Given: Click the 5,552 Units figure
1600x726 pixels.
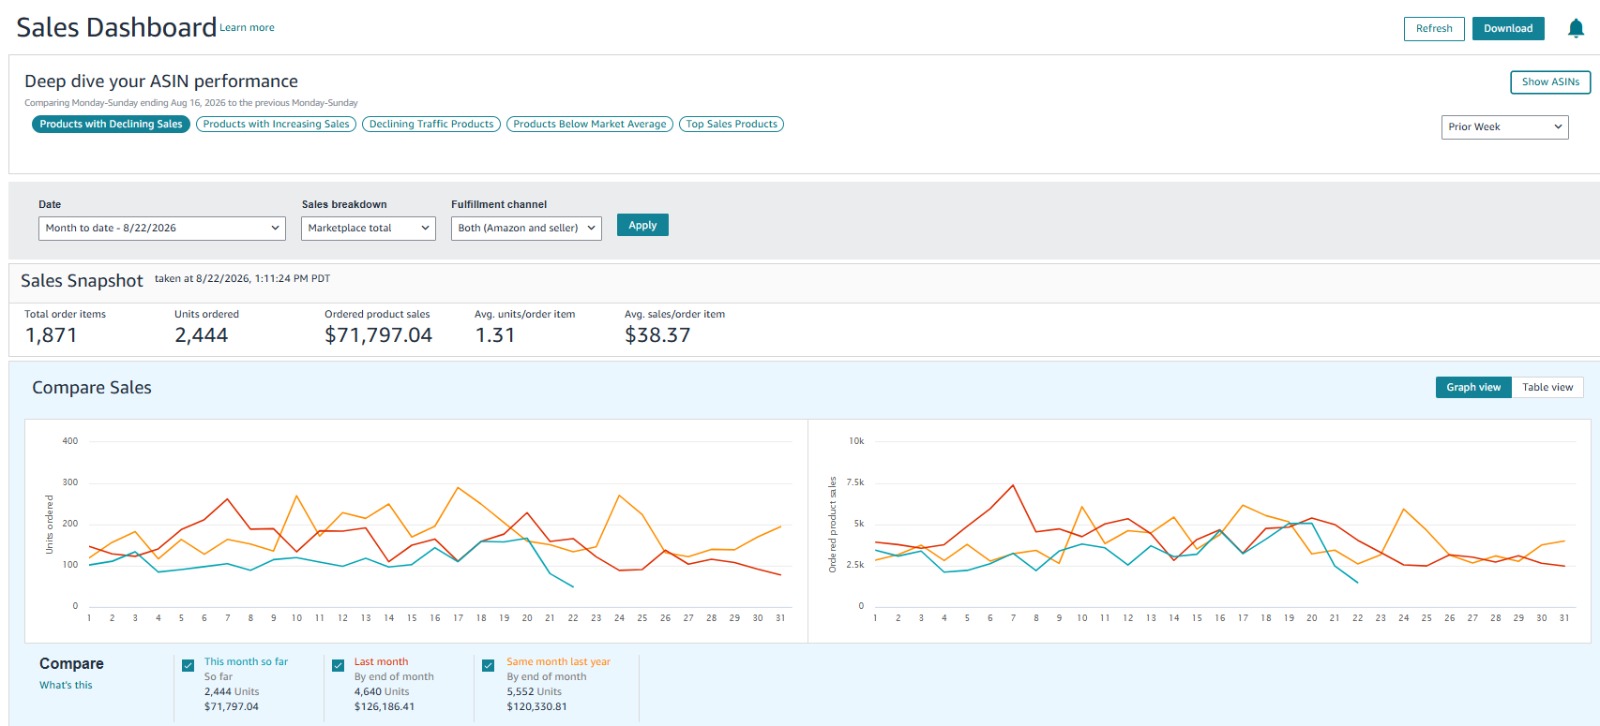Looking at the screenshot, I should click(x=534, y=692).
